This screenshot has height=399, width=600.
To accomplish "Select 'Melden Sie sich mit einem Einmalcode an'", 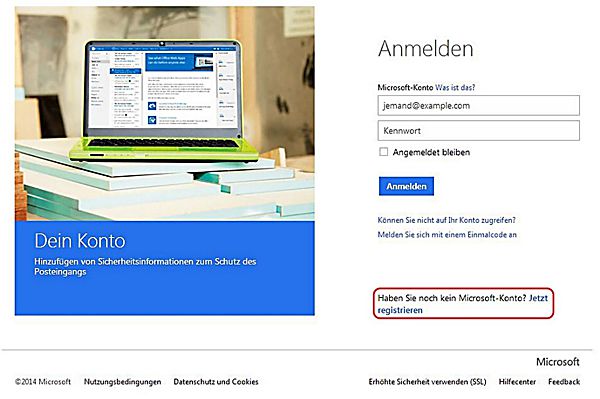I will [447, 235].
